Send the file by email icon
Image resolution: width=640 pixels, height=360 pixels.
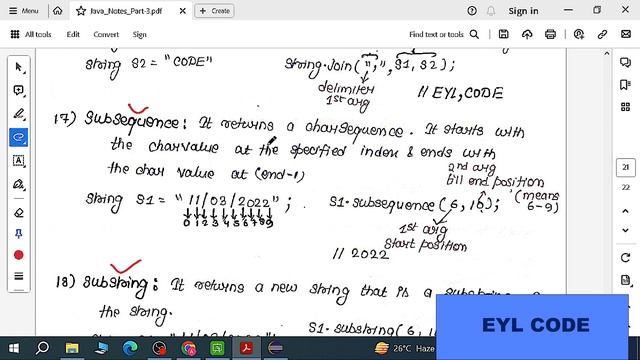[626, 34]
